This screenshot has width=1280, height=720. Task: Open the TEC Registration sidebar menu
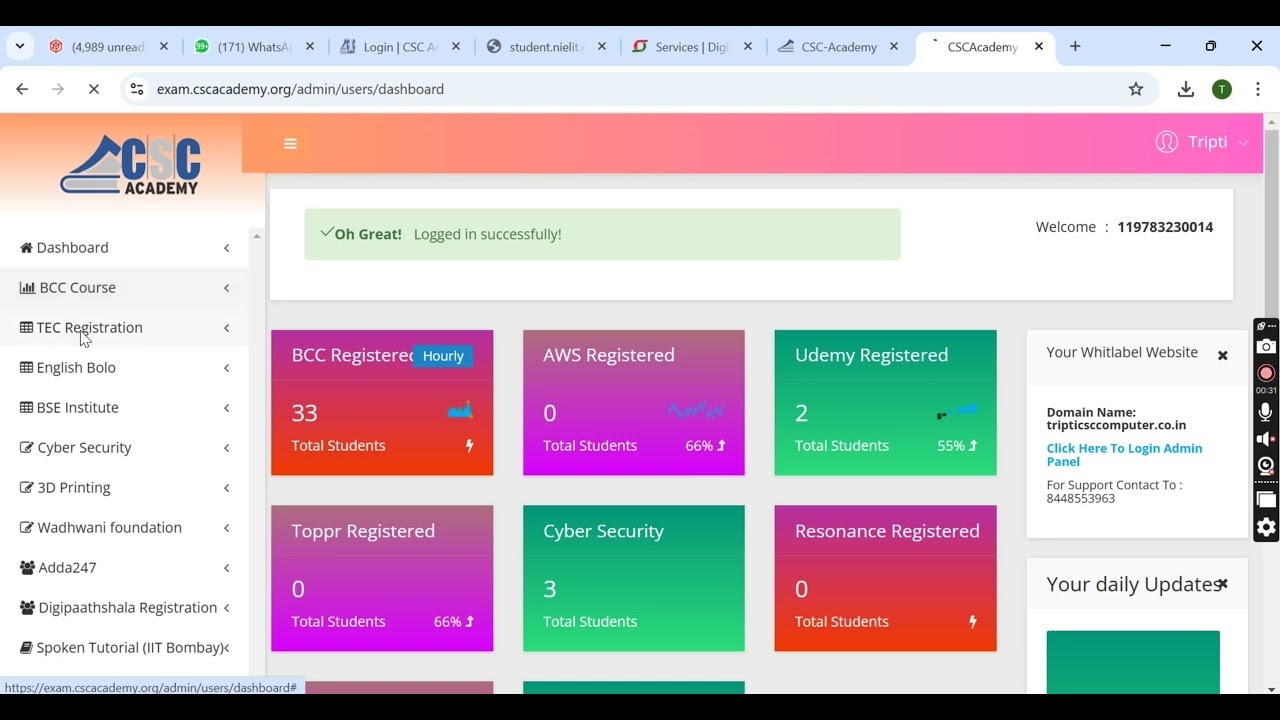click(124, 327)
